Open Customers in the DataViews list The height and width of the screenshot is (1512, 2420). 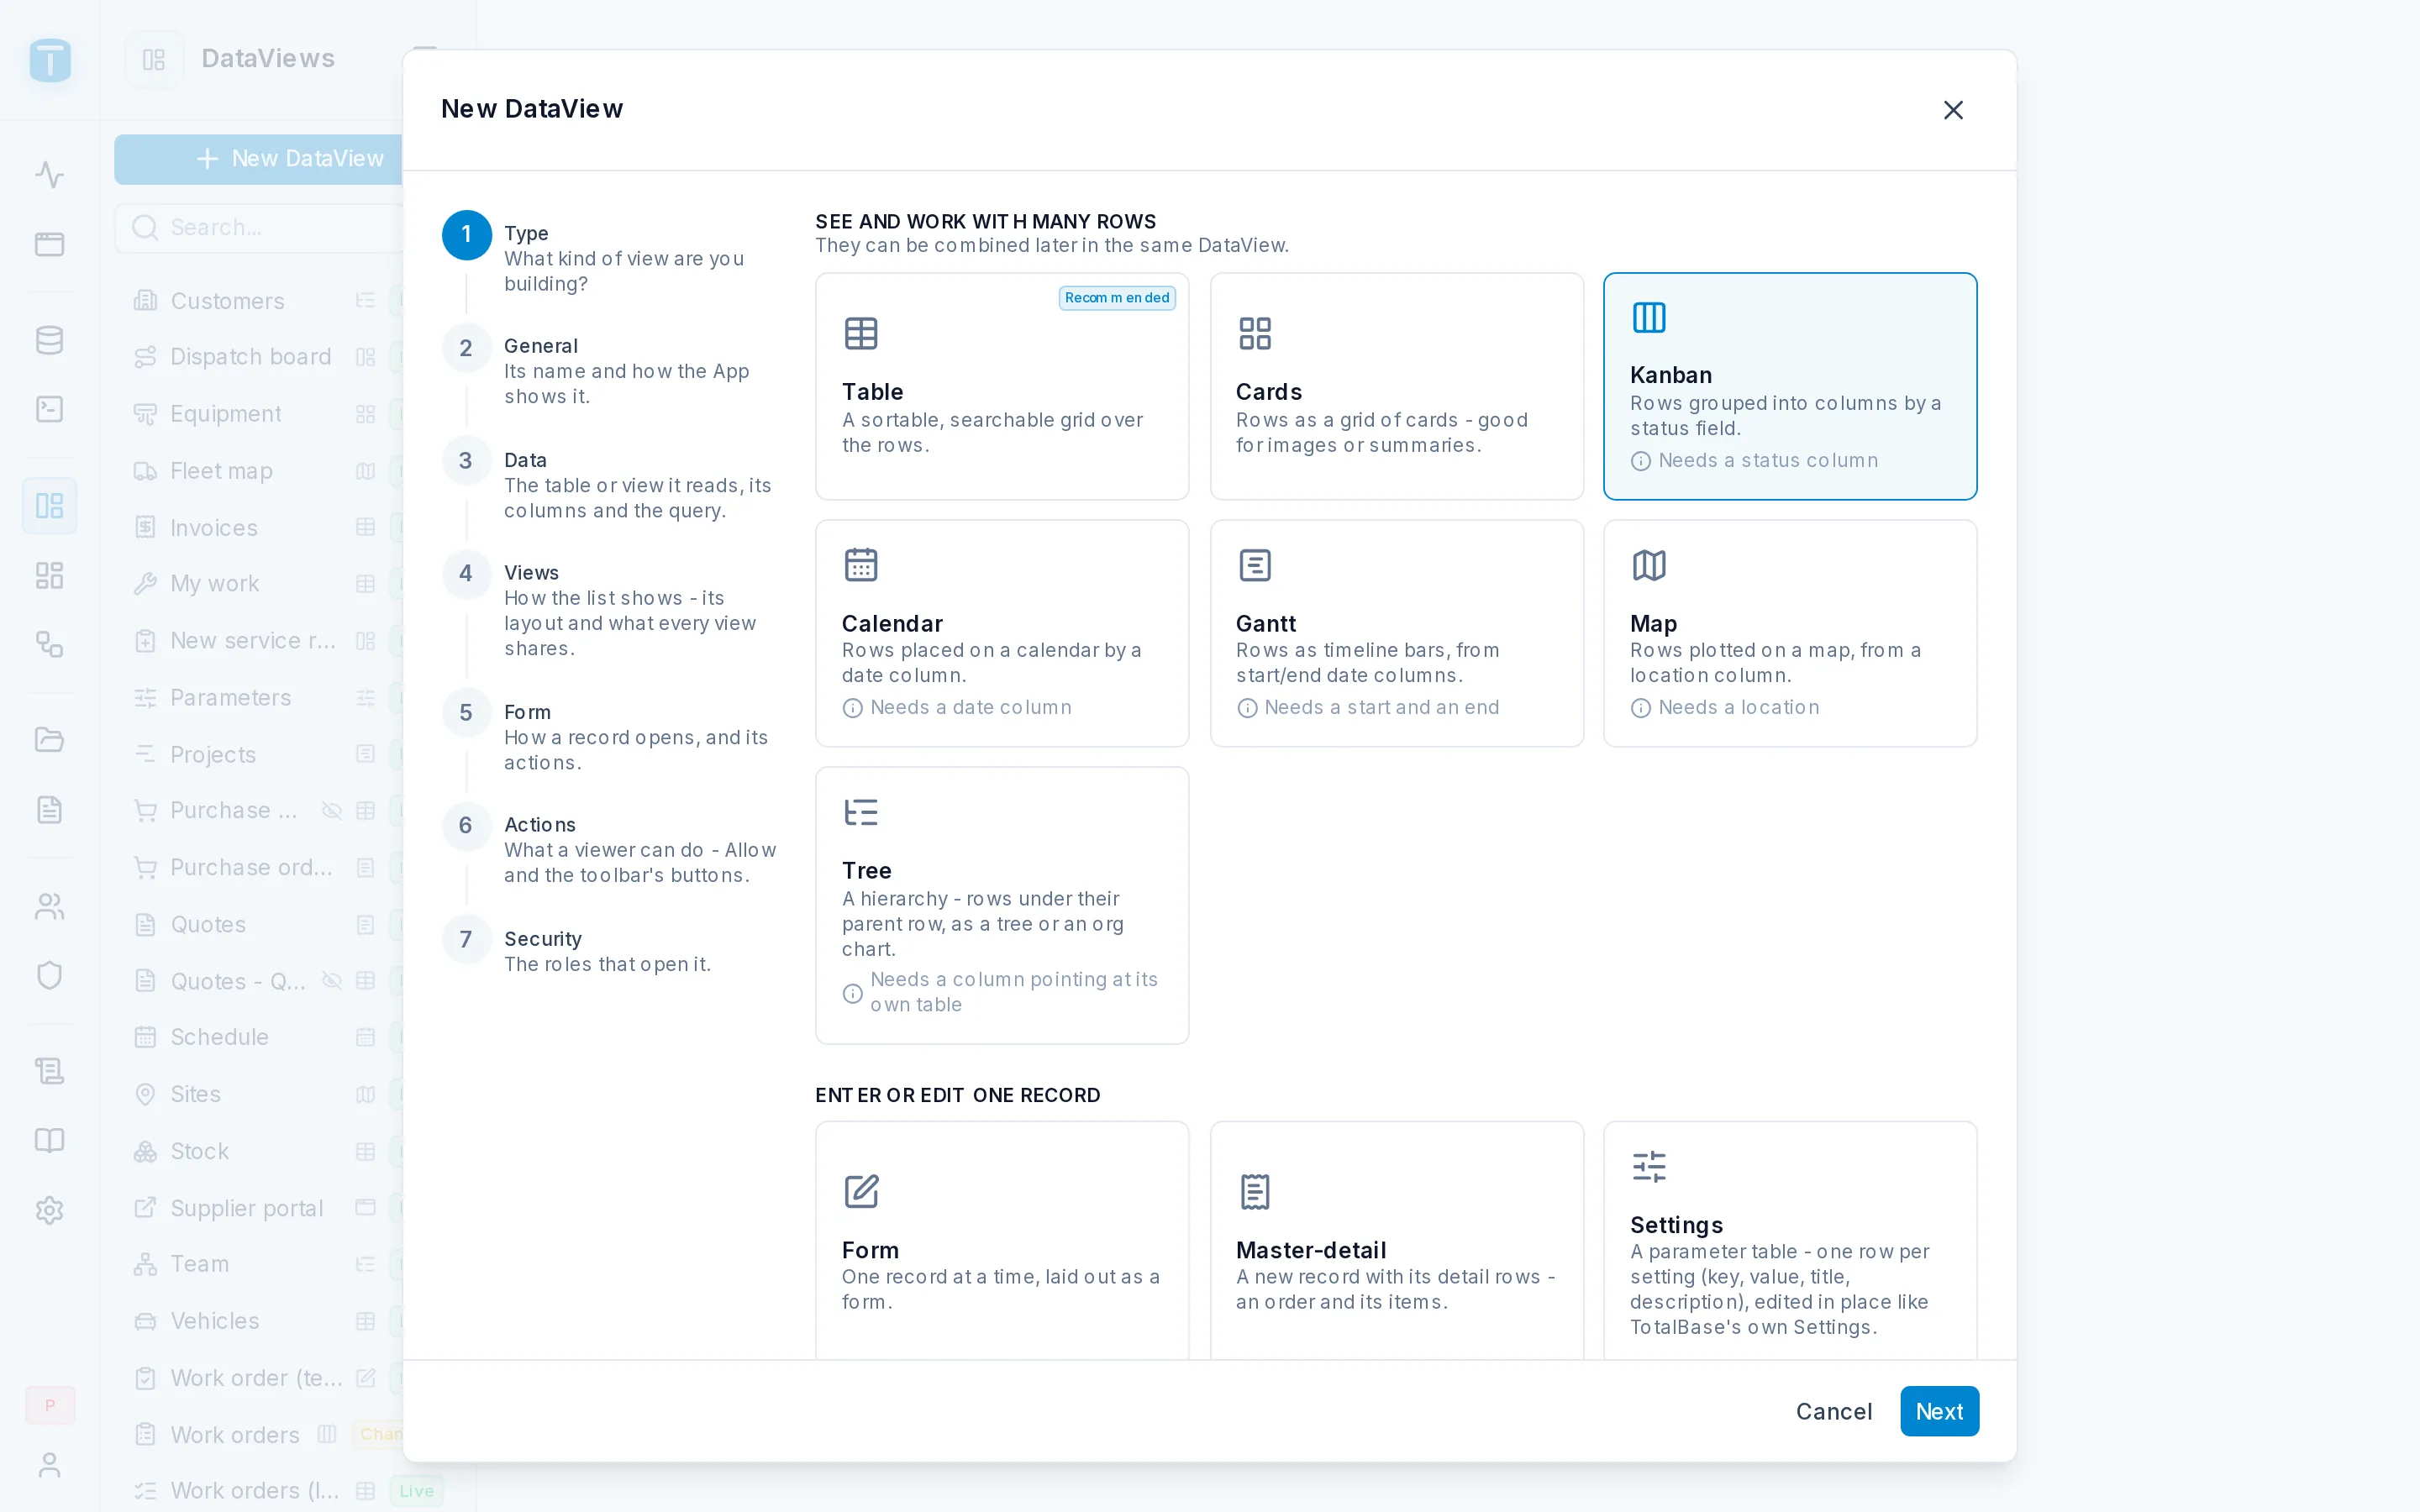(x=227, y=301)
